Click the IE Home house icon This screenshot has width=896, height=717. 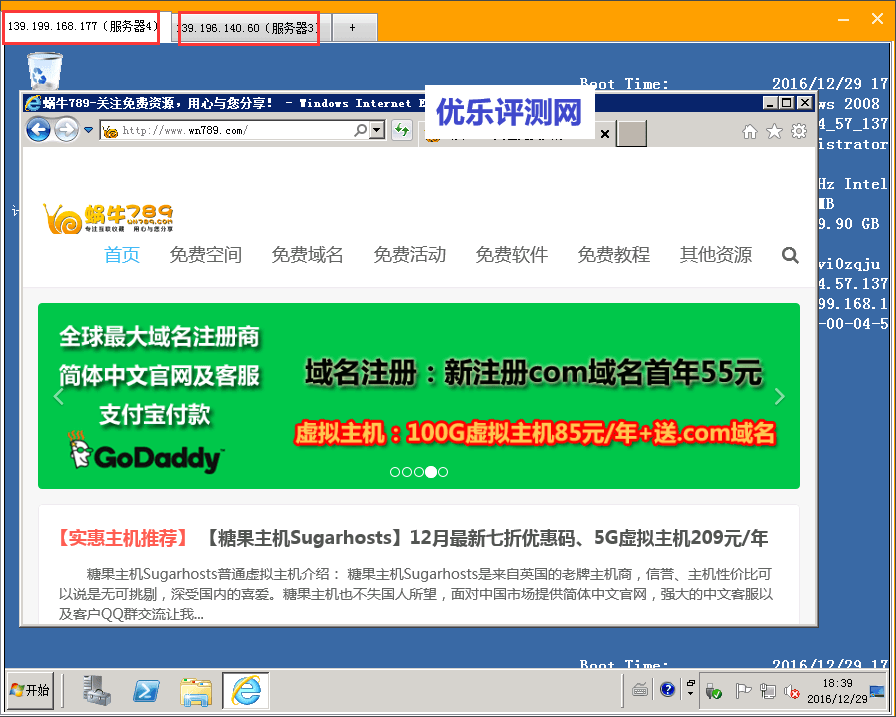[x=750, y=132]
